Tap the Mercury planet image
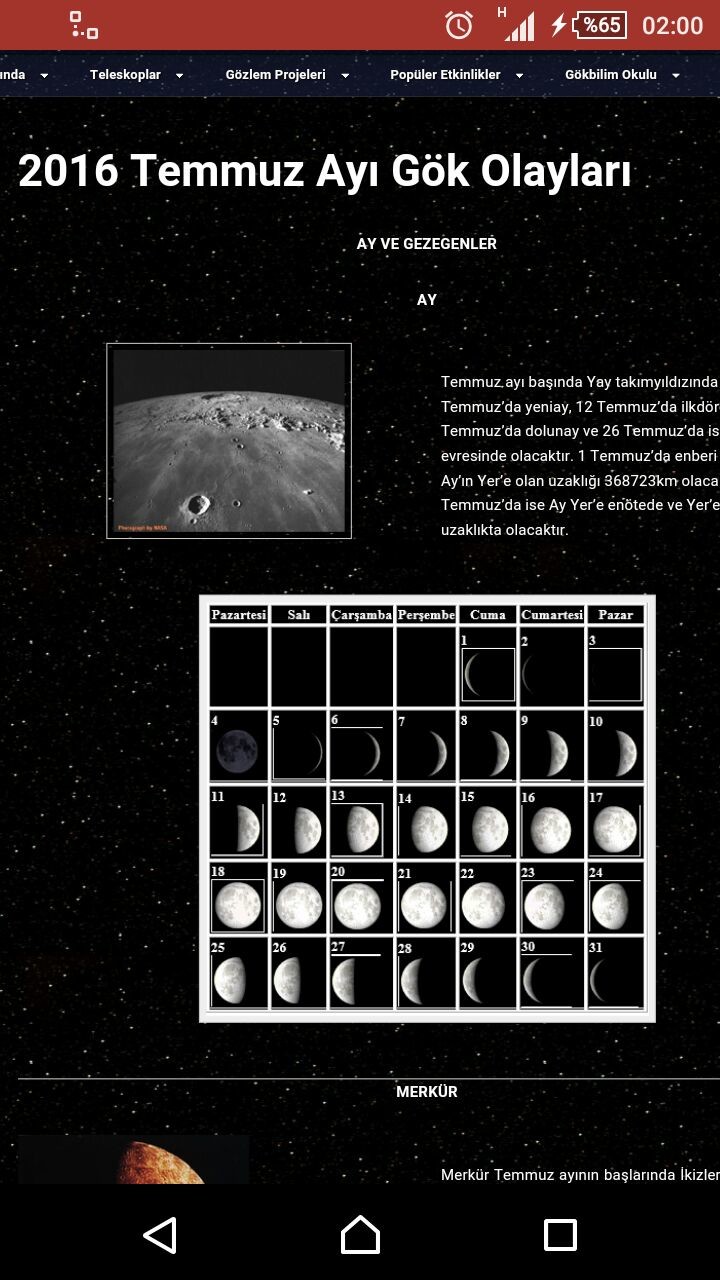 click(x=134, y=1160)
